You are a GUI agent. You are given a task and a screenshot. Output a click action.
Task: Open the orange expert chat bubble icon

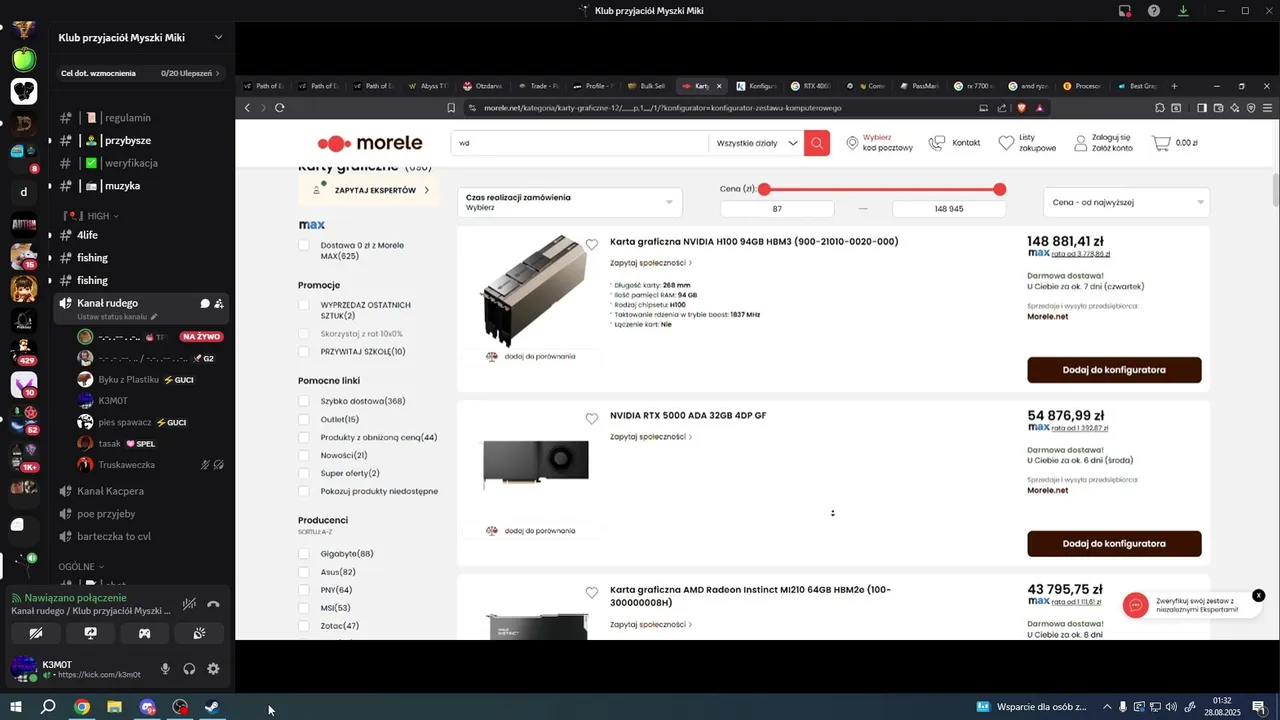1135,605
